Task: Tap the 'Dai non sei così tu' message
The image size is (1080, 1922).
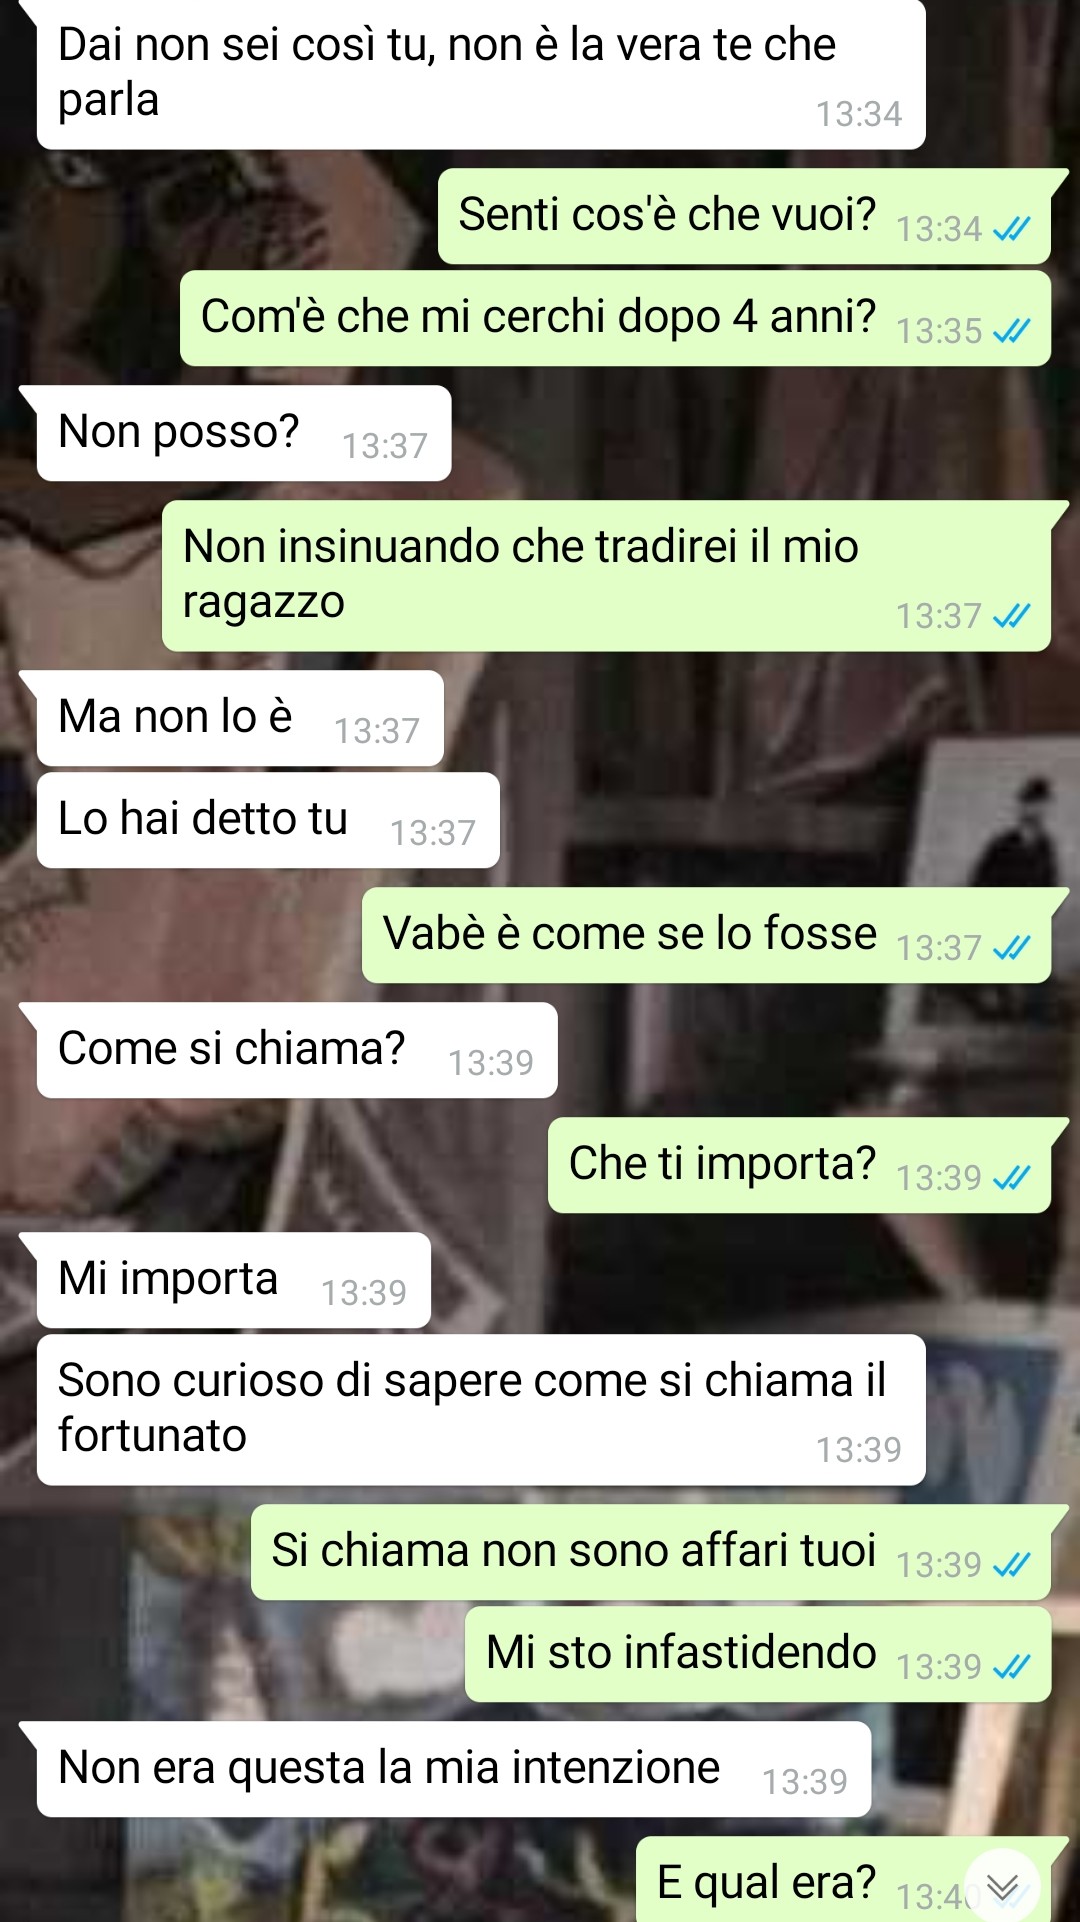Action: point(481,75)
